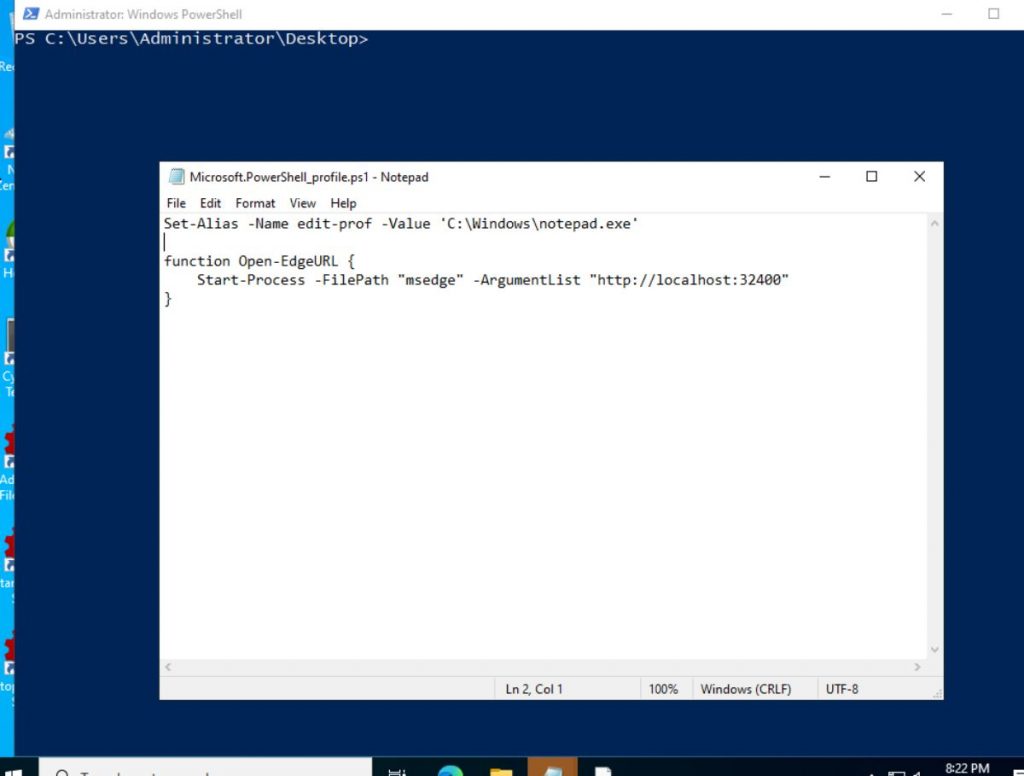
Task: Open the File menu in Notepad
Action: (x=176, y=203)
